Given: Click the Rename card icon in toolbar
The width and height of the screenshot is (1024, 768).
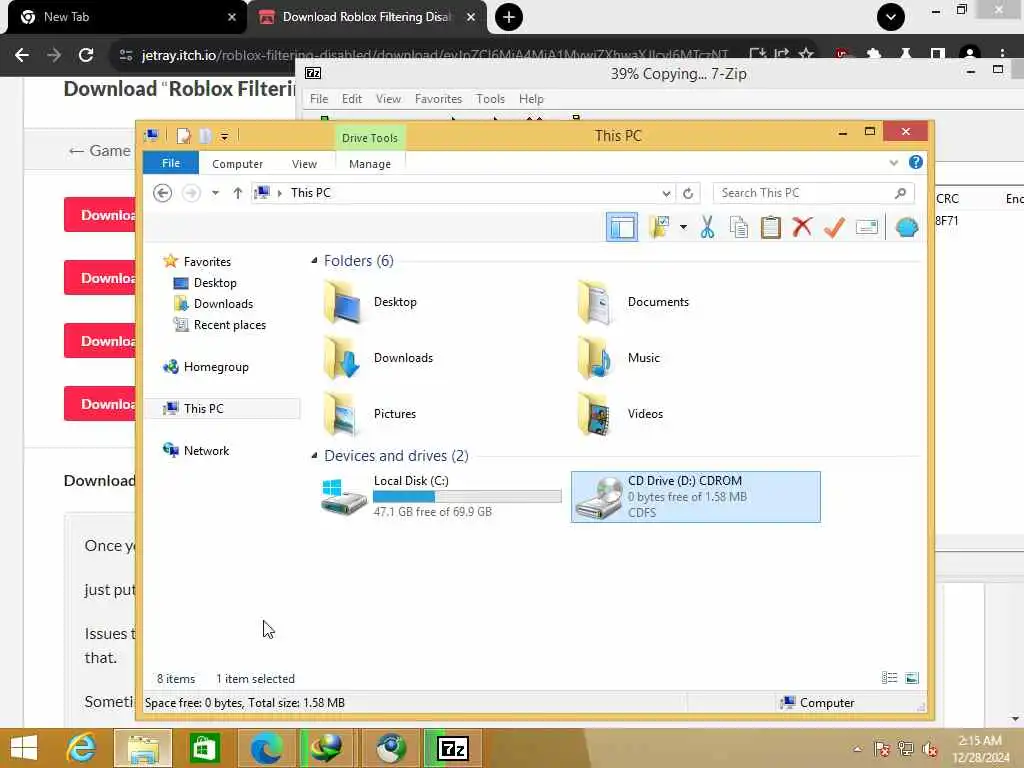Looking at the screenshot, I should coord(867,227).
